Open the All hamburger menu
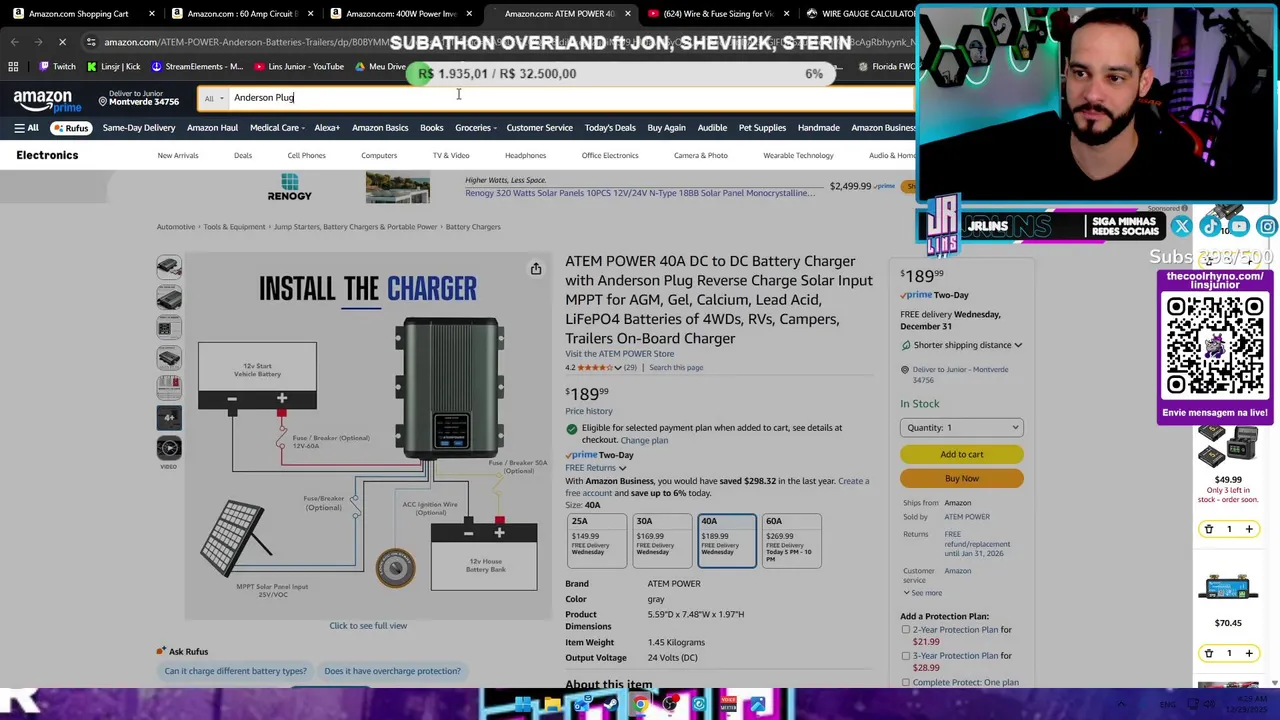The image size is (1280, 720). tap(26, 128)
